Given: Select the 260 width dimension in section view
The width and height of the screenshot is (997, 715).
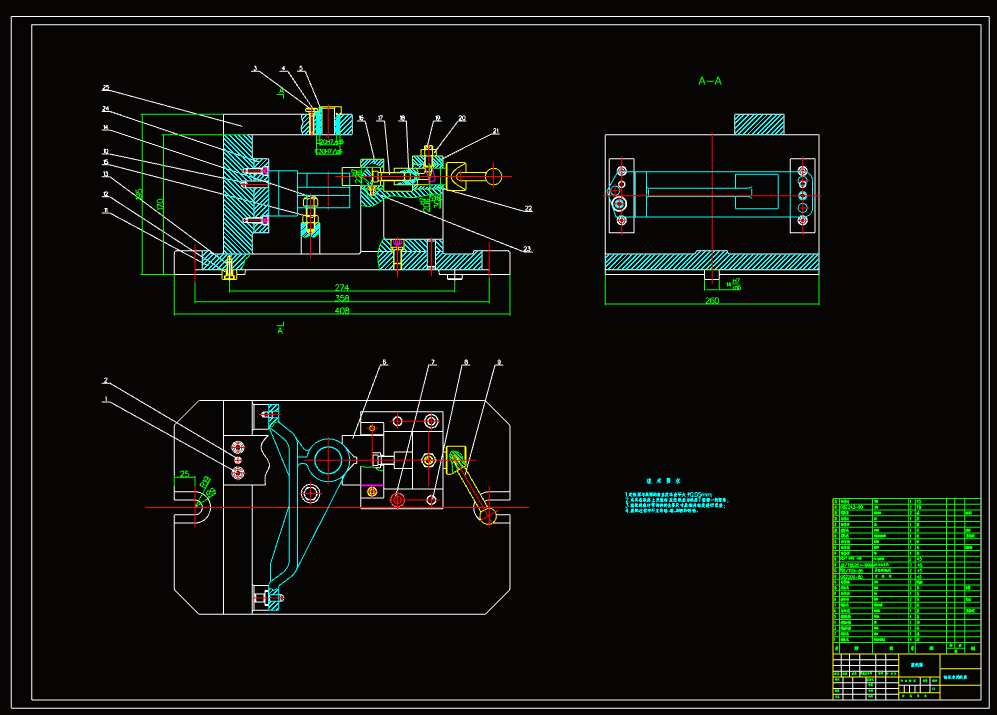Looking at the screenshot, I should click(712, 300).
